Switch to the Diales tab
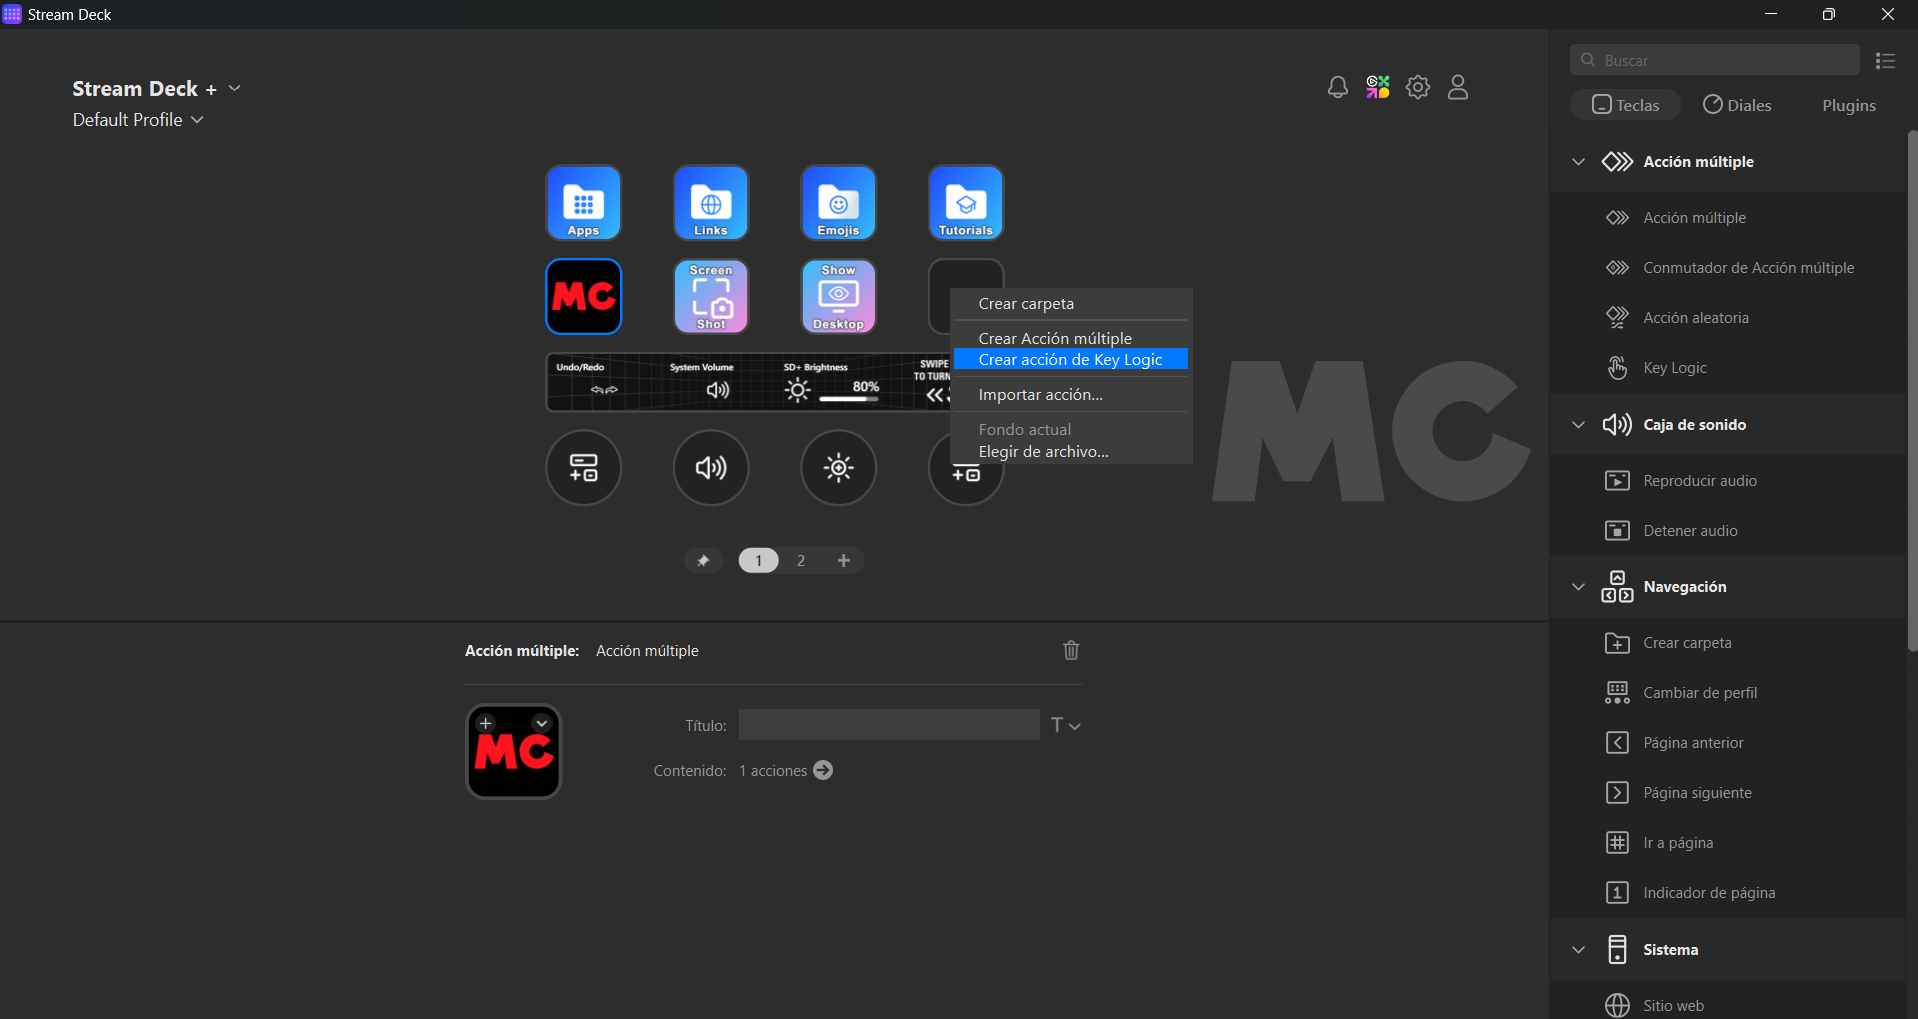Screen dimensions: 1918x1019 click(1737, 105)
